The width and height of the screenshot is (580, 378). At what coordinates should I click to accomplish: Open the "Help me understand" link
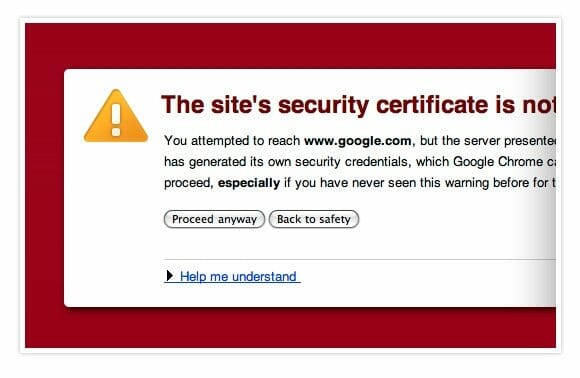[x=238, y=277]
